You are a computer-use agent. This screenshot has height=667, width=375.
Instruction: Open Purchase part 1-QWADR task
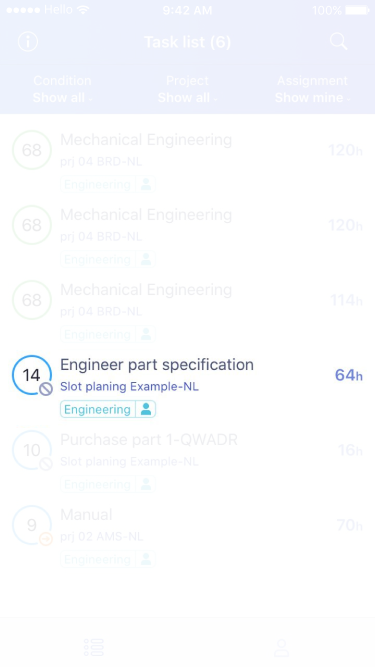(188, 462)
